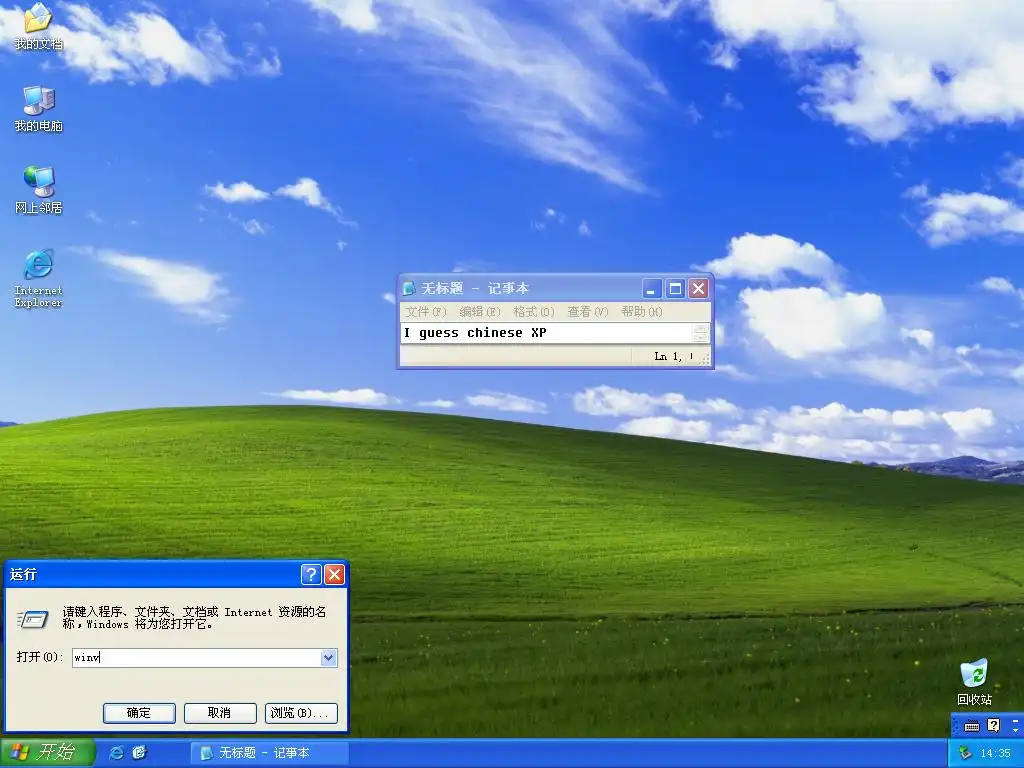Click the Run dialog help question button
Viewport: 1024px width, 768px height.
pyautogui.click(x=311, y=574)
